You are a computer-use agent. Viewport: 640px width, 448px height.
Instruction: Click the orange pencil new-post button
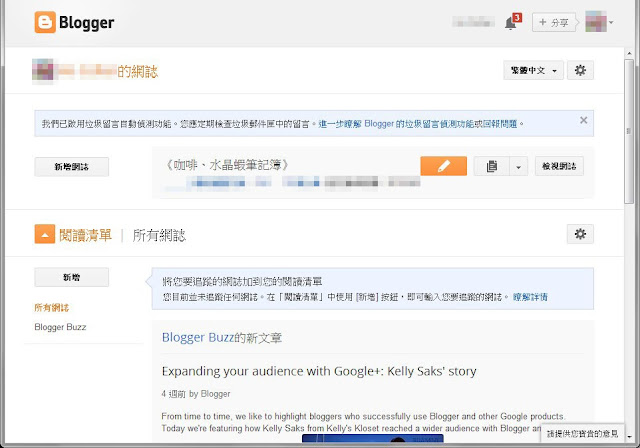pyautogui.click(x=443, y=166)
